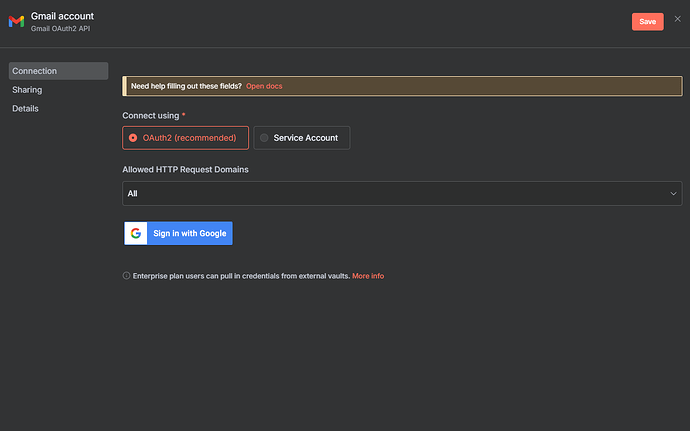Image resolution: width=690 pixels, height=431 pixels.
Task: Click the Allowed HTTP Request Domains label
Action: (x=185, y=169)
